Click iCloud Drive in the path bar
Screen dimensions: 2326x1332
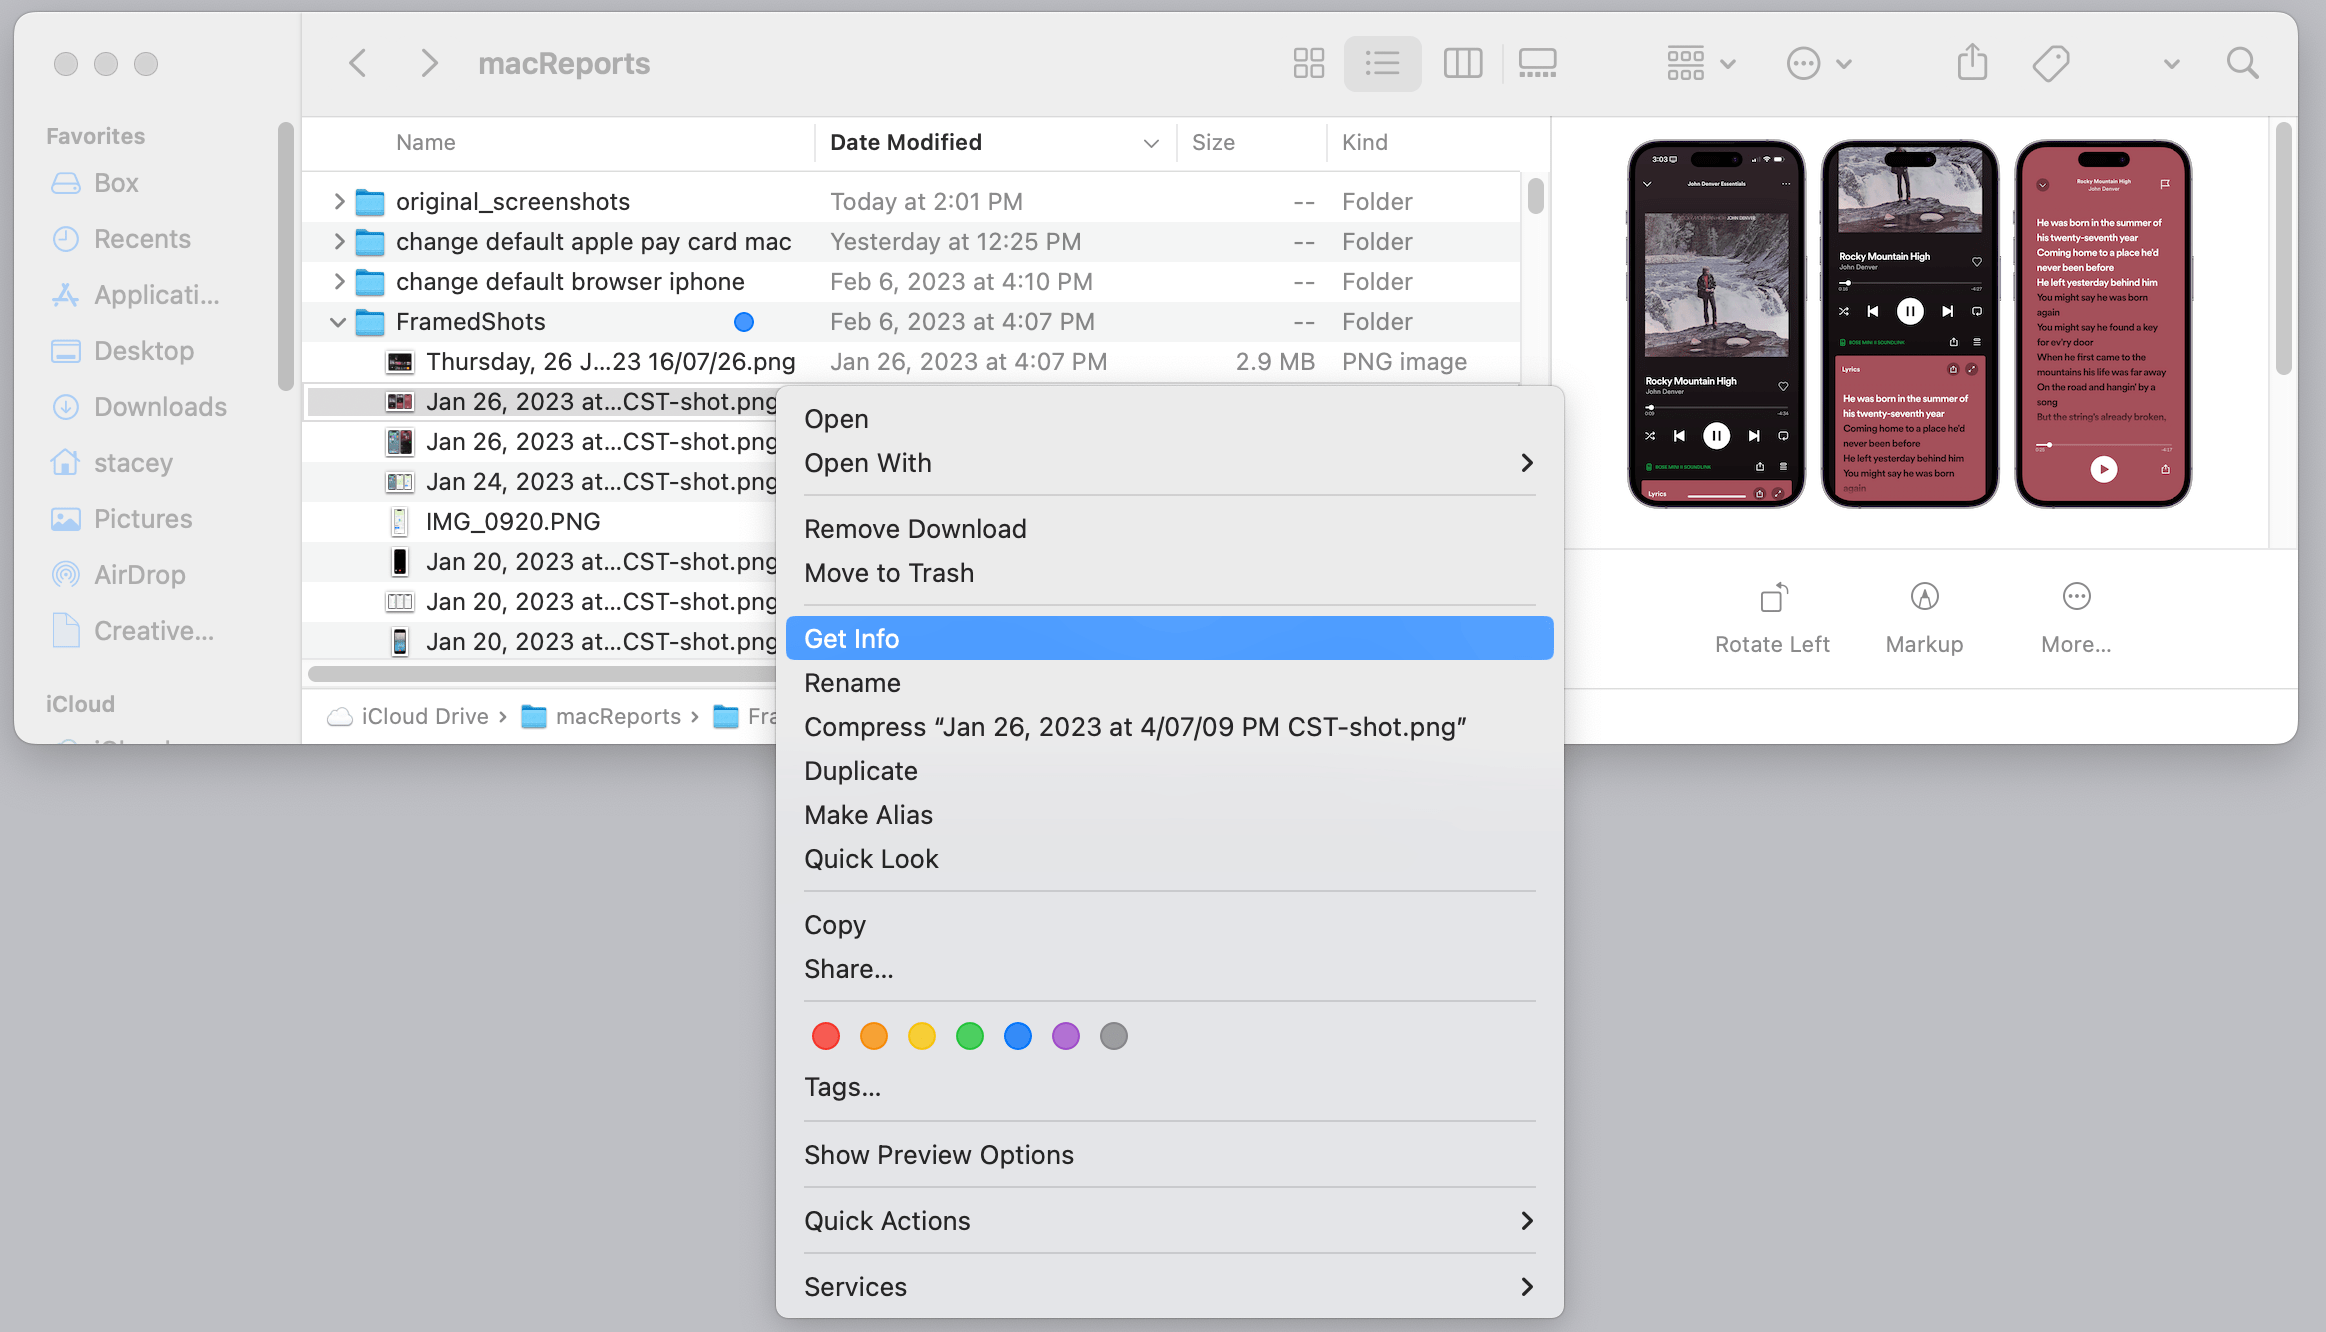point(408,717)
